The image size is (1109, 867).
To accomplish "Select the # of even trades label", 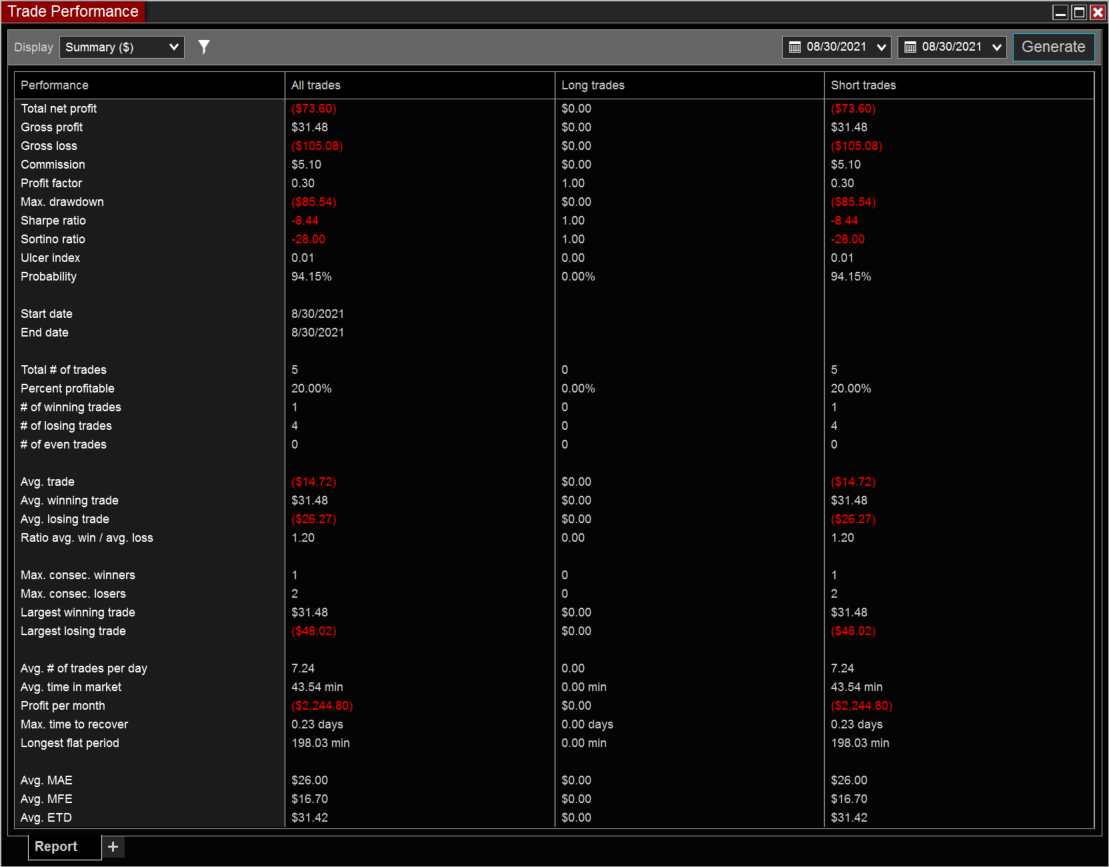I will tap(64, 444).
